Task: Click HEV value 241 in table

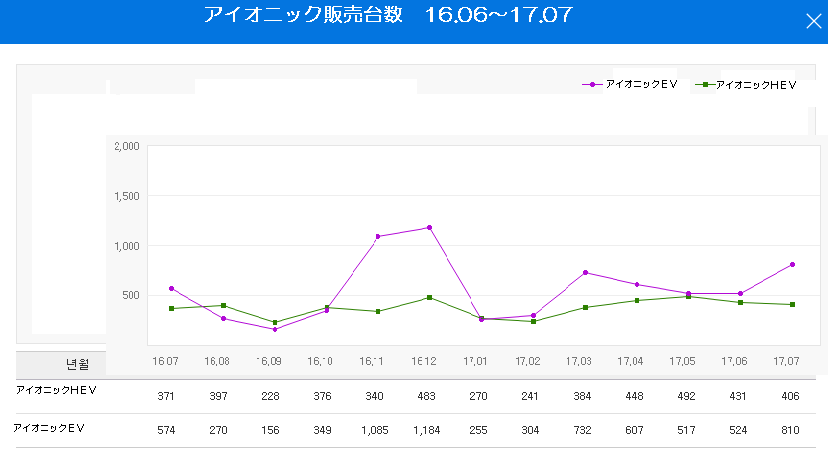Action: coord(530,396)
